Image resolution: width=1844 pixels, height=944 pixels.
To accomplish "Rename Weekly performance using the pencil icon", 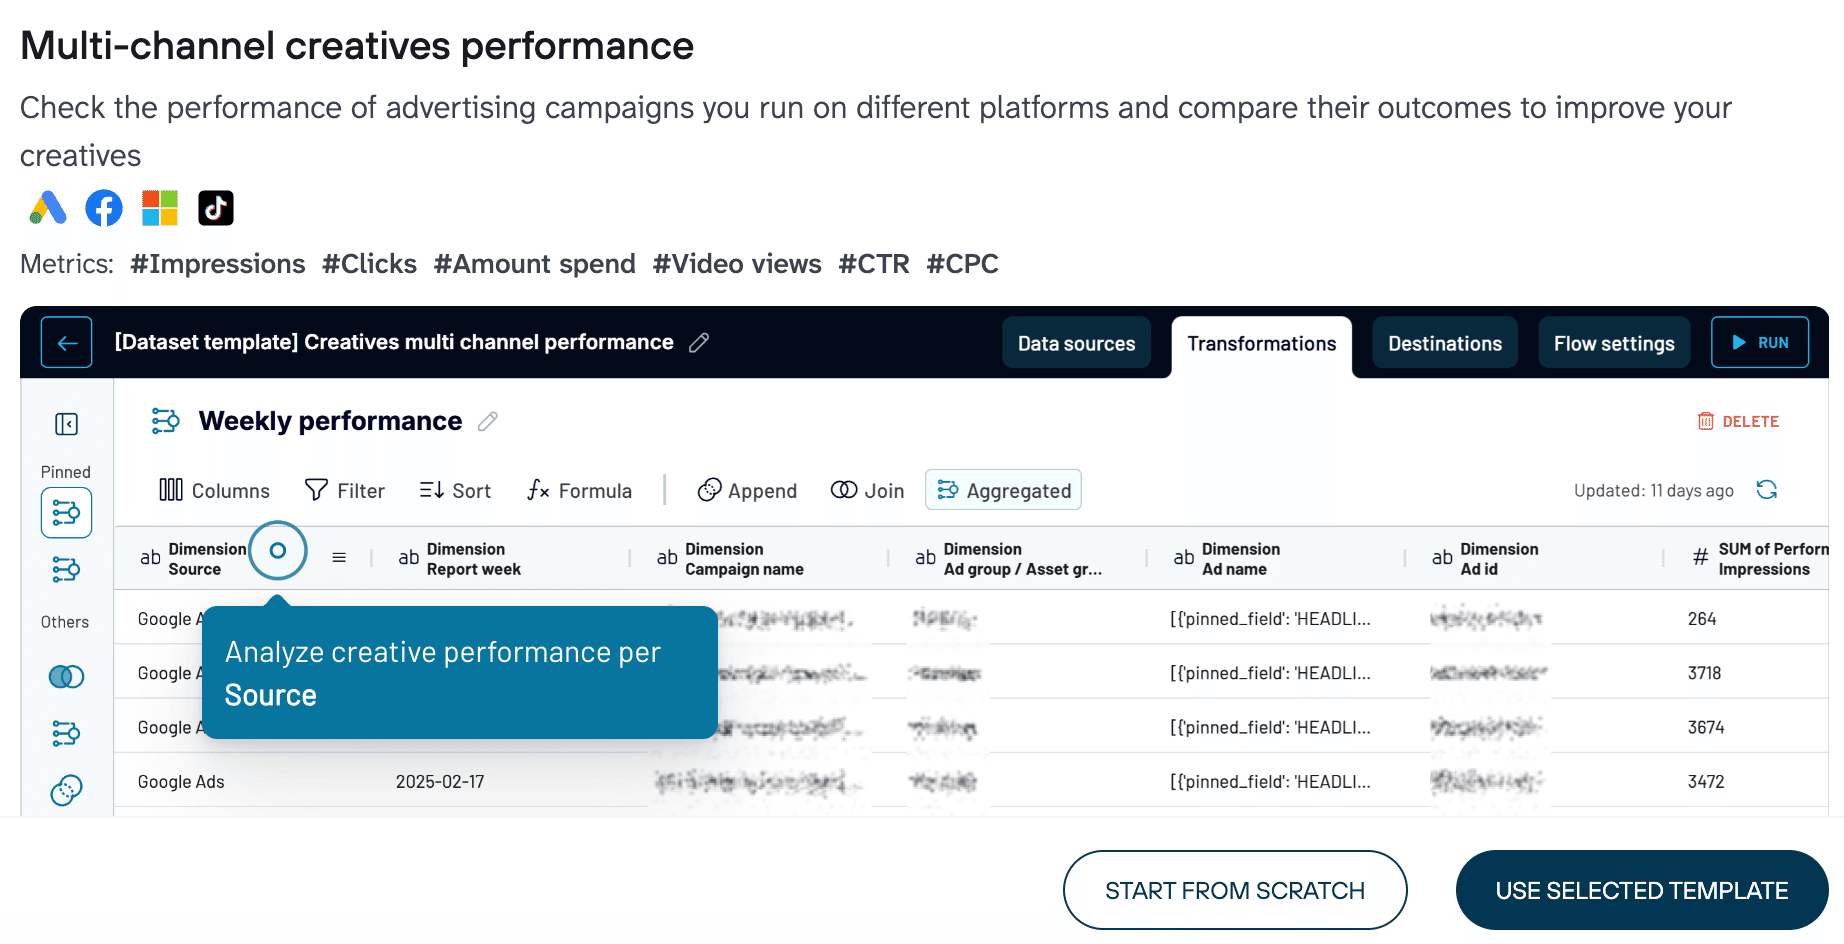I will tap(488, 422).
